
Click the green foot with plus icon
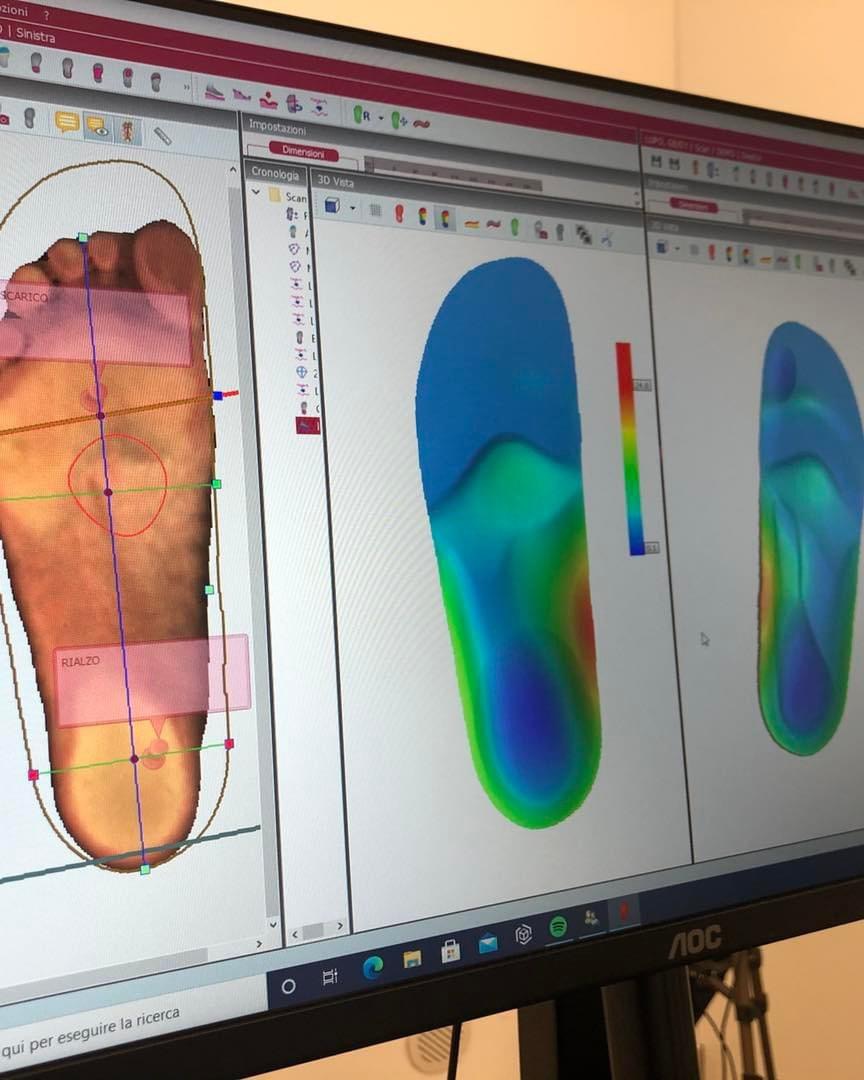(399, 121)
